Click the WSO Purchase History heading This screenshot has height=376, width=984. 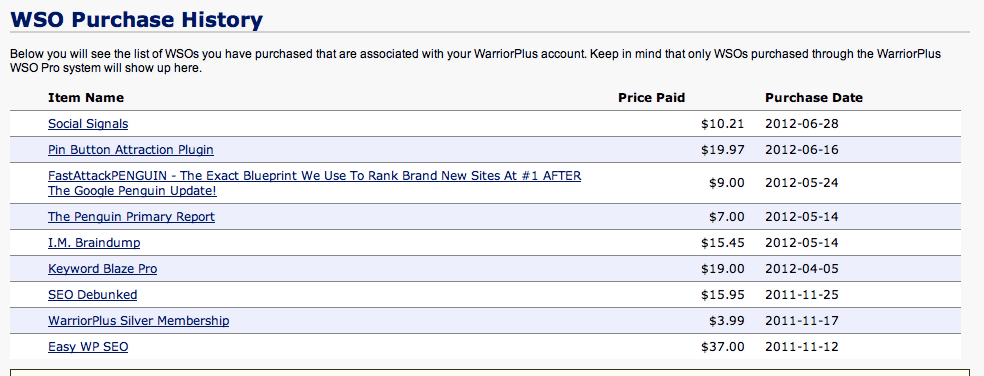pos(136,20)
